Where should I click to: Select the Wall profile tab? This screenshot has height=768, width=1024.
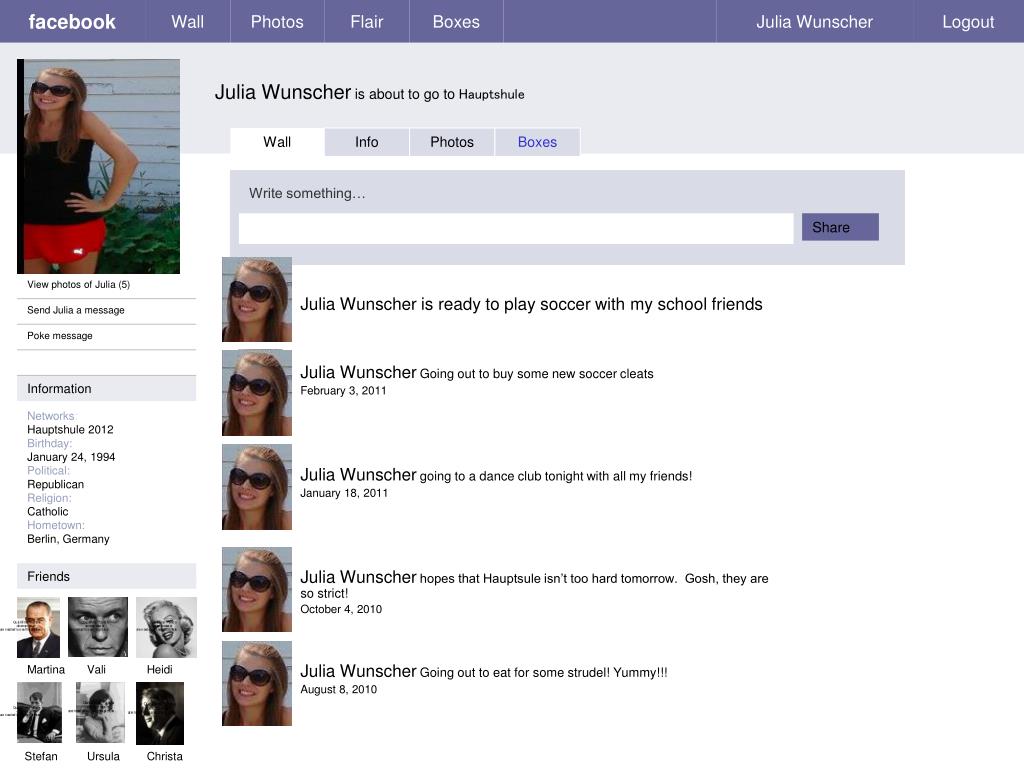(x=277, y=142)
